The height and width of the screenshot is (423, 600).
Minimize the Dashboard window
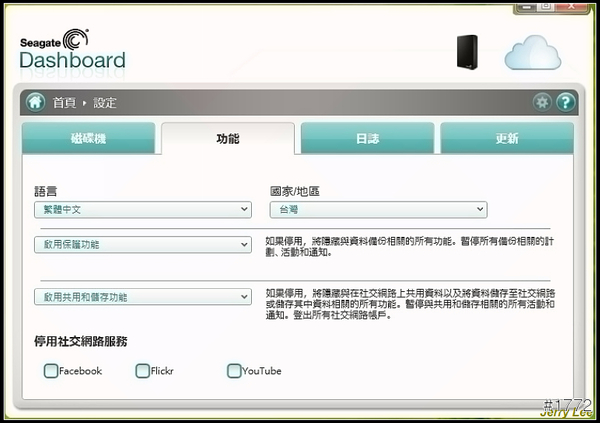526,7
